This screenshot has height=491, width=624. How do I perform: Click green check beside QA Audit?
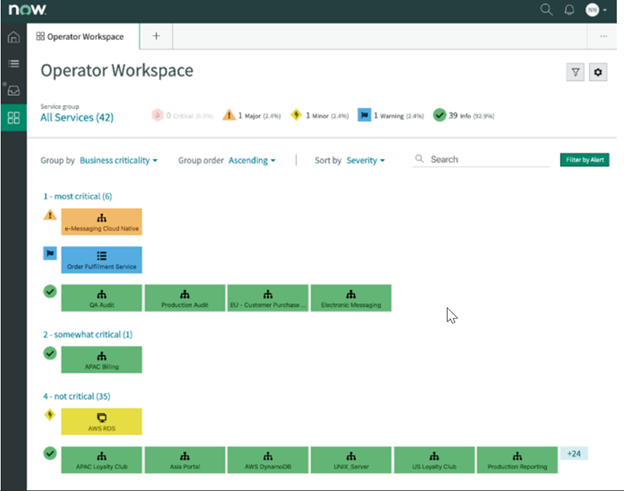click(50, 292)
